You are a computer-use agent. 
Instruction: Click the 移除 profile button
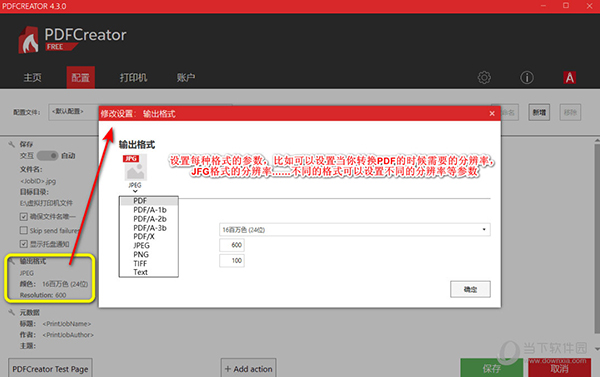tap(570, 112)
